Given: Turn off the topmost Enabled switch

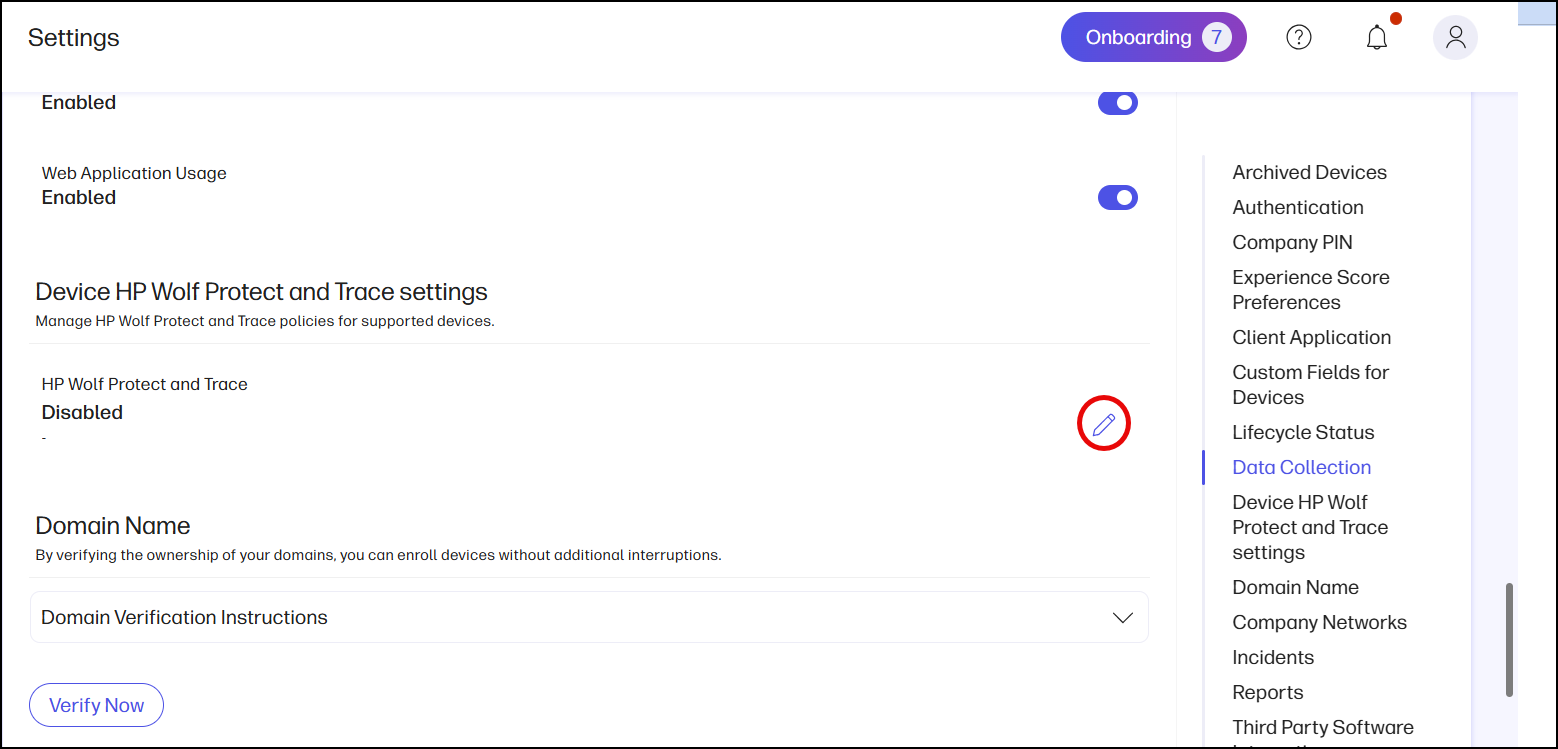Looking at the screenshot, I should point(1117,102).
